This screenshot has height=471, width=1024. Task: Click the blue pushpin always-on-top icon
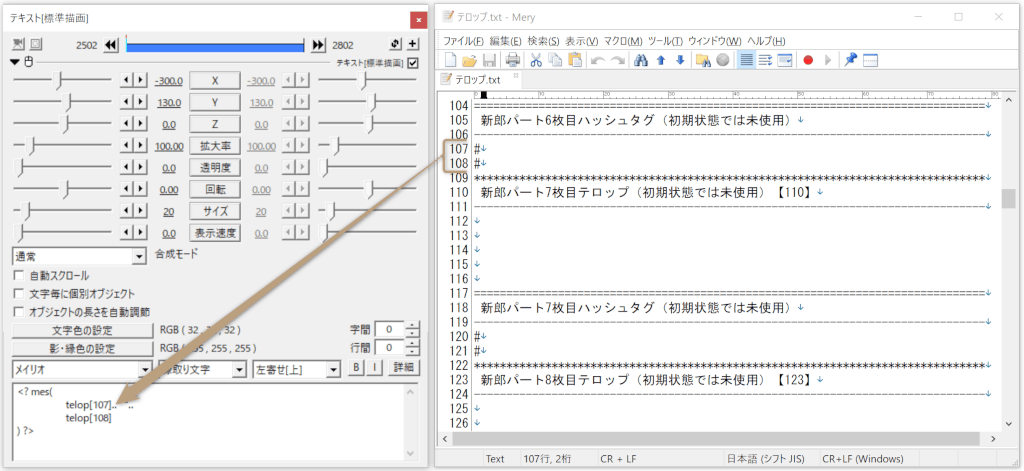[850, 60]
